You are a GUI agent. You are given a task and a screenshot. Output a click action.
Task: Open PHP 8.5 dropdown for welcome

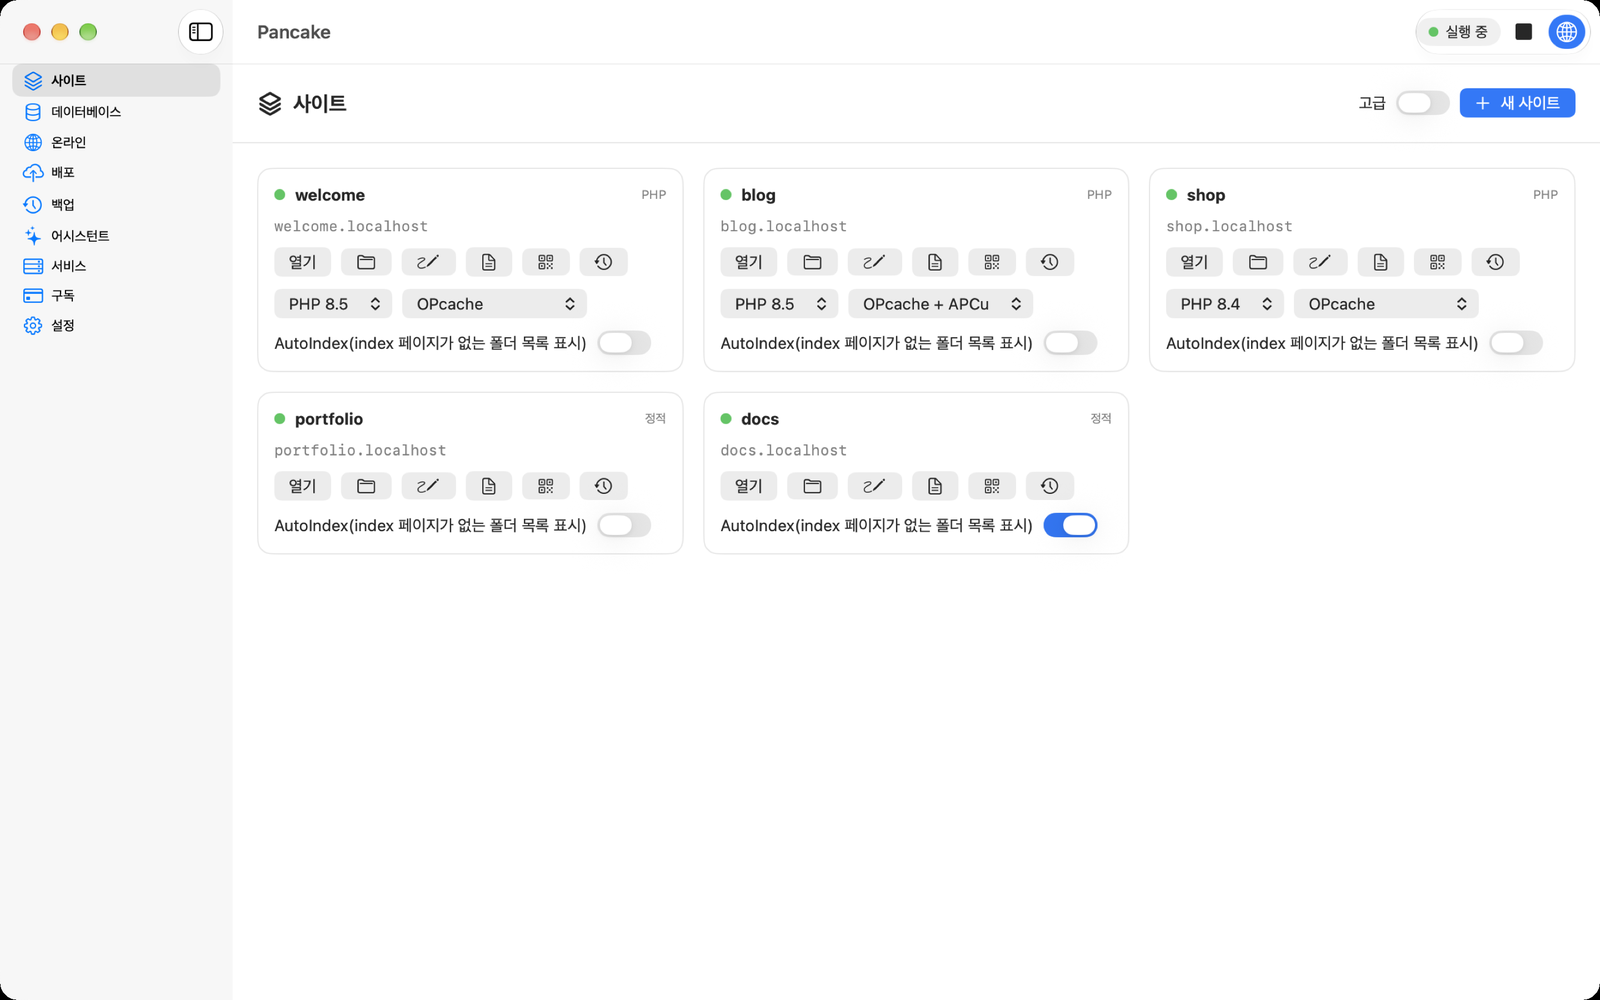click(333, 304)
